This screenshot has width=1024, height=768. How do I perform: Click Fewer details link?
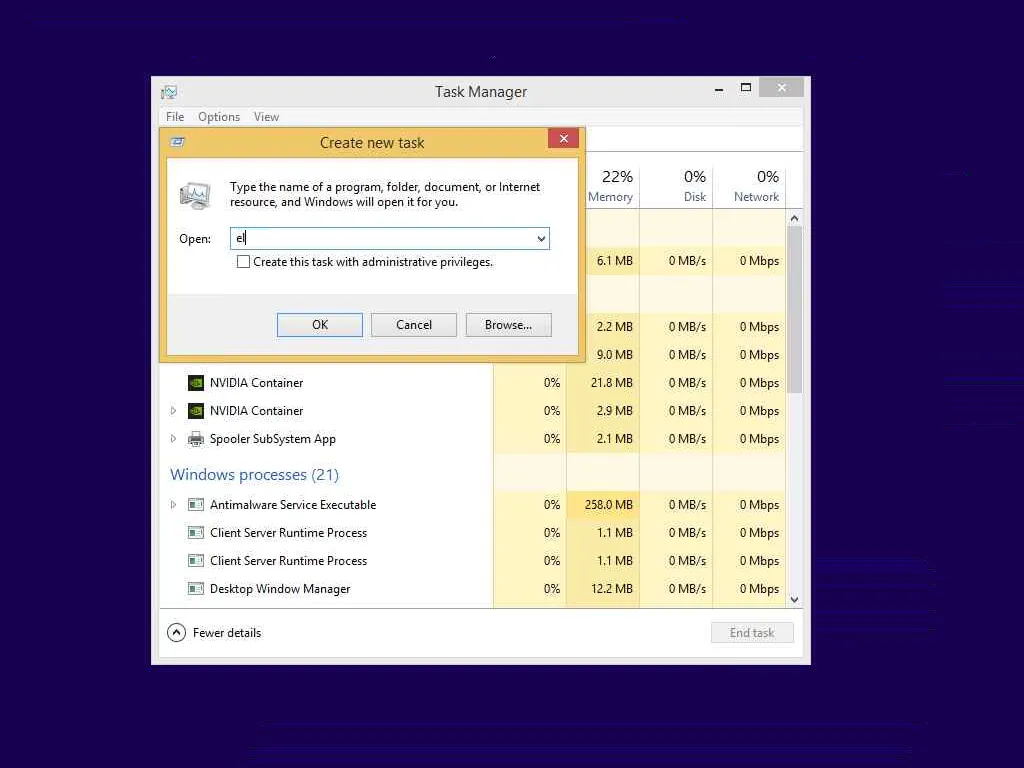coord(227,633)
